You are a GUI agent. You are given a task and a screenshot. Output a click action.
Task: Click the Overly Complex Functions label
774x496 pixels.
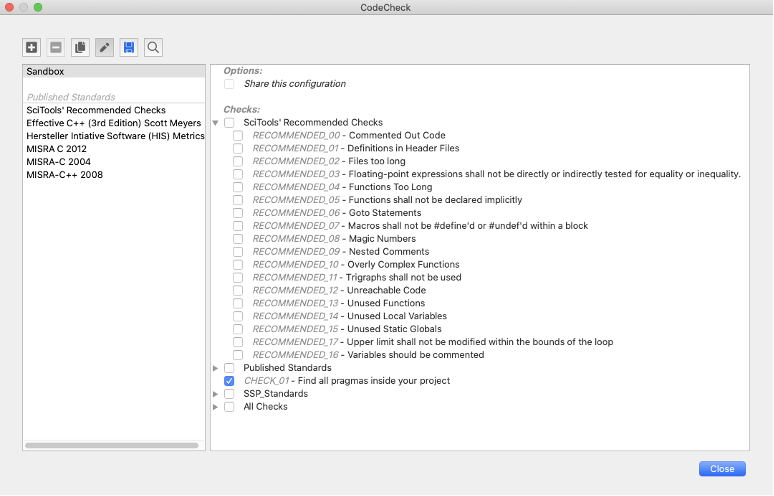pos(403,265)
